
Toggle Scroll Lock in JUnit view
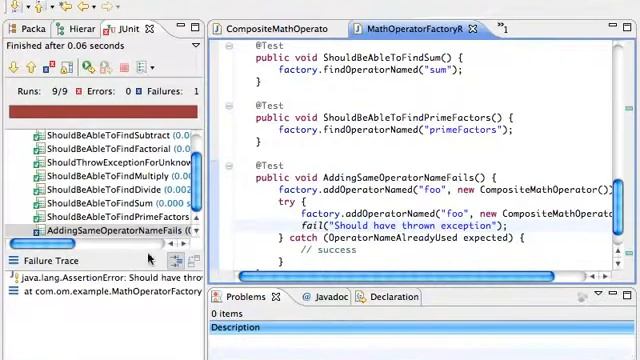pyautogui.click(x=67, y=68)
